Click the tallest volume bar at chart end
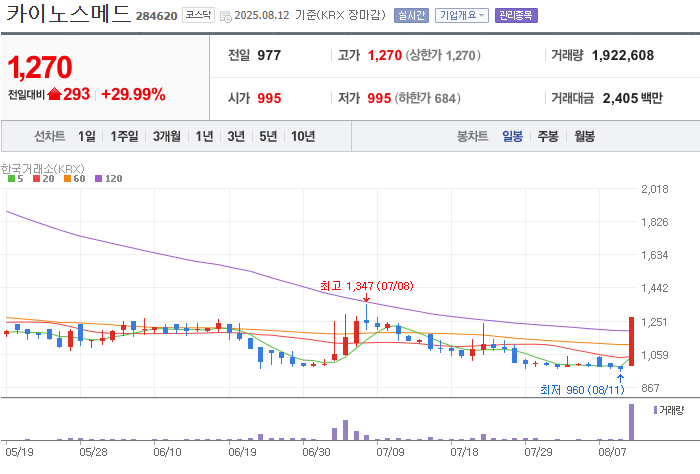Screen dimensions: 700x474 pos(631,422)
